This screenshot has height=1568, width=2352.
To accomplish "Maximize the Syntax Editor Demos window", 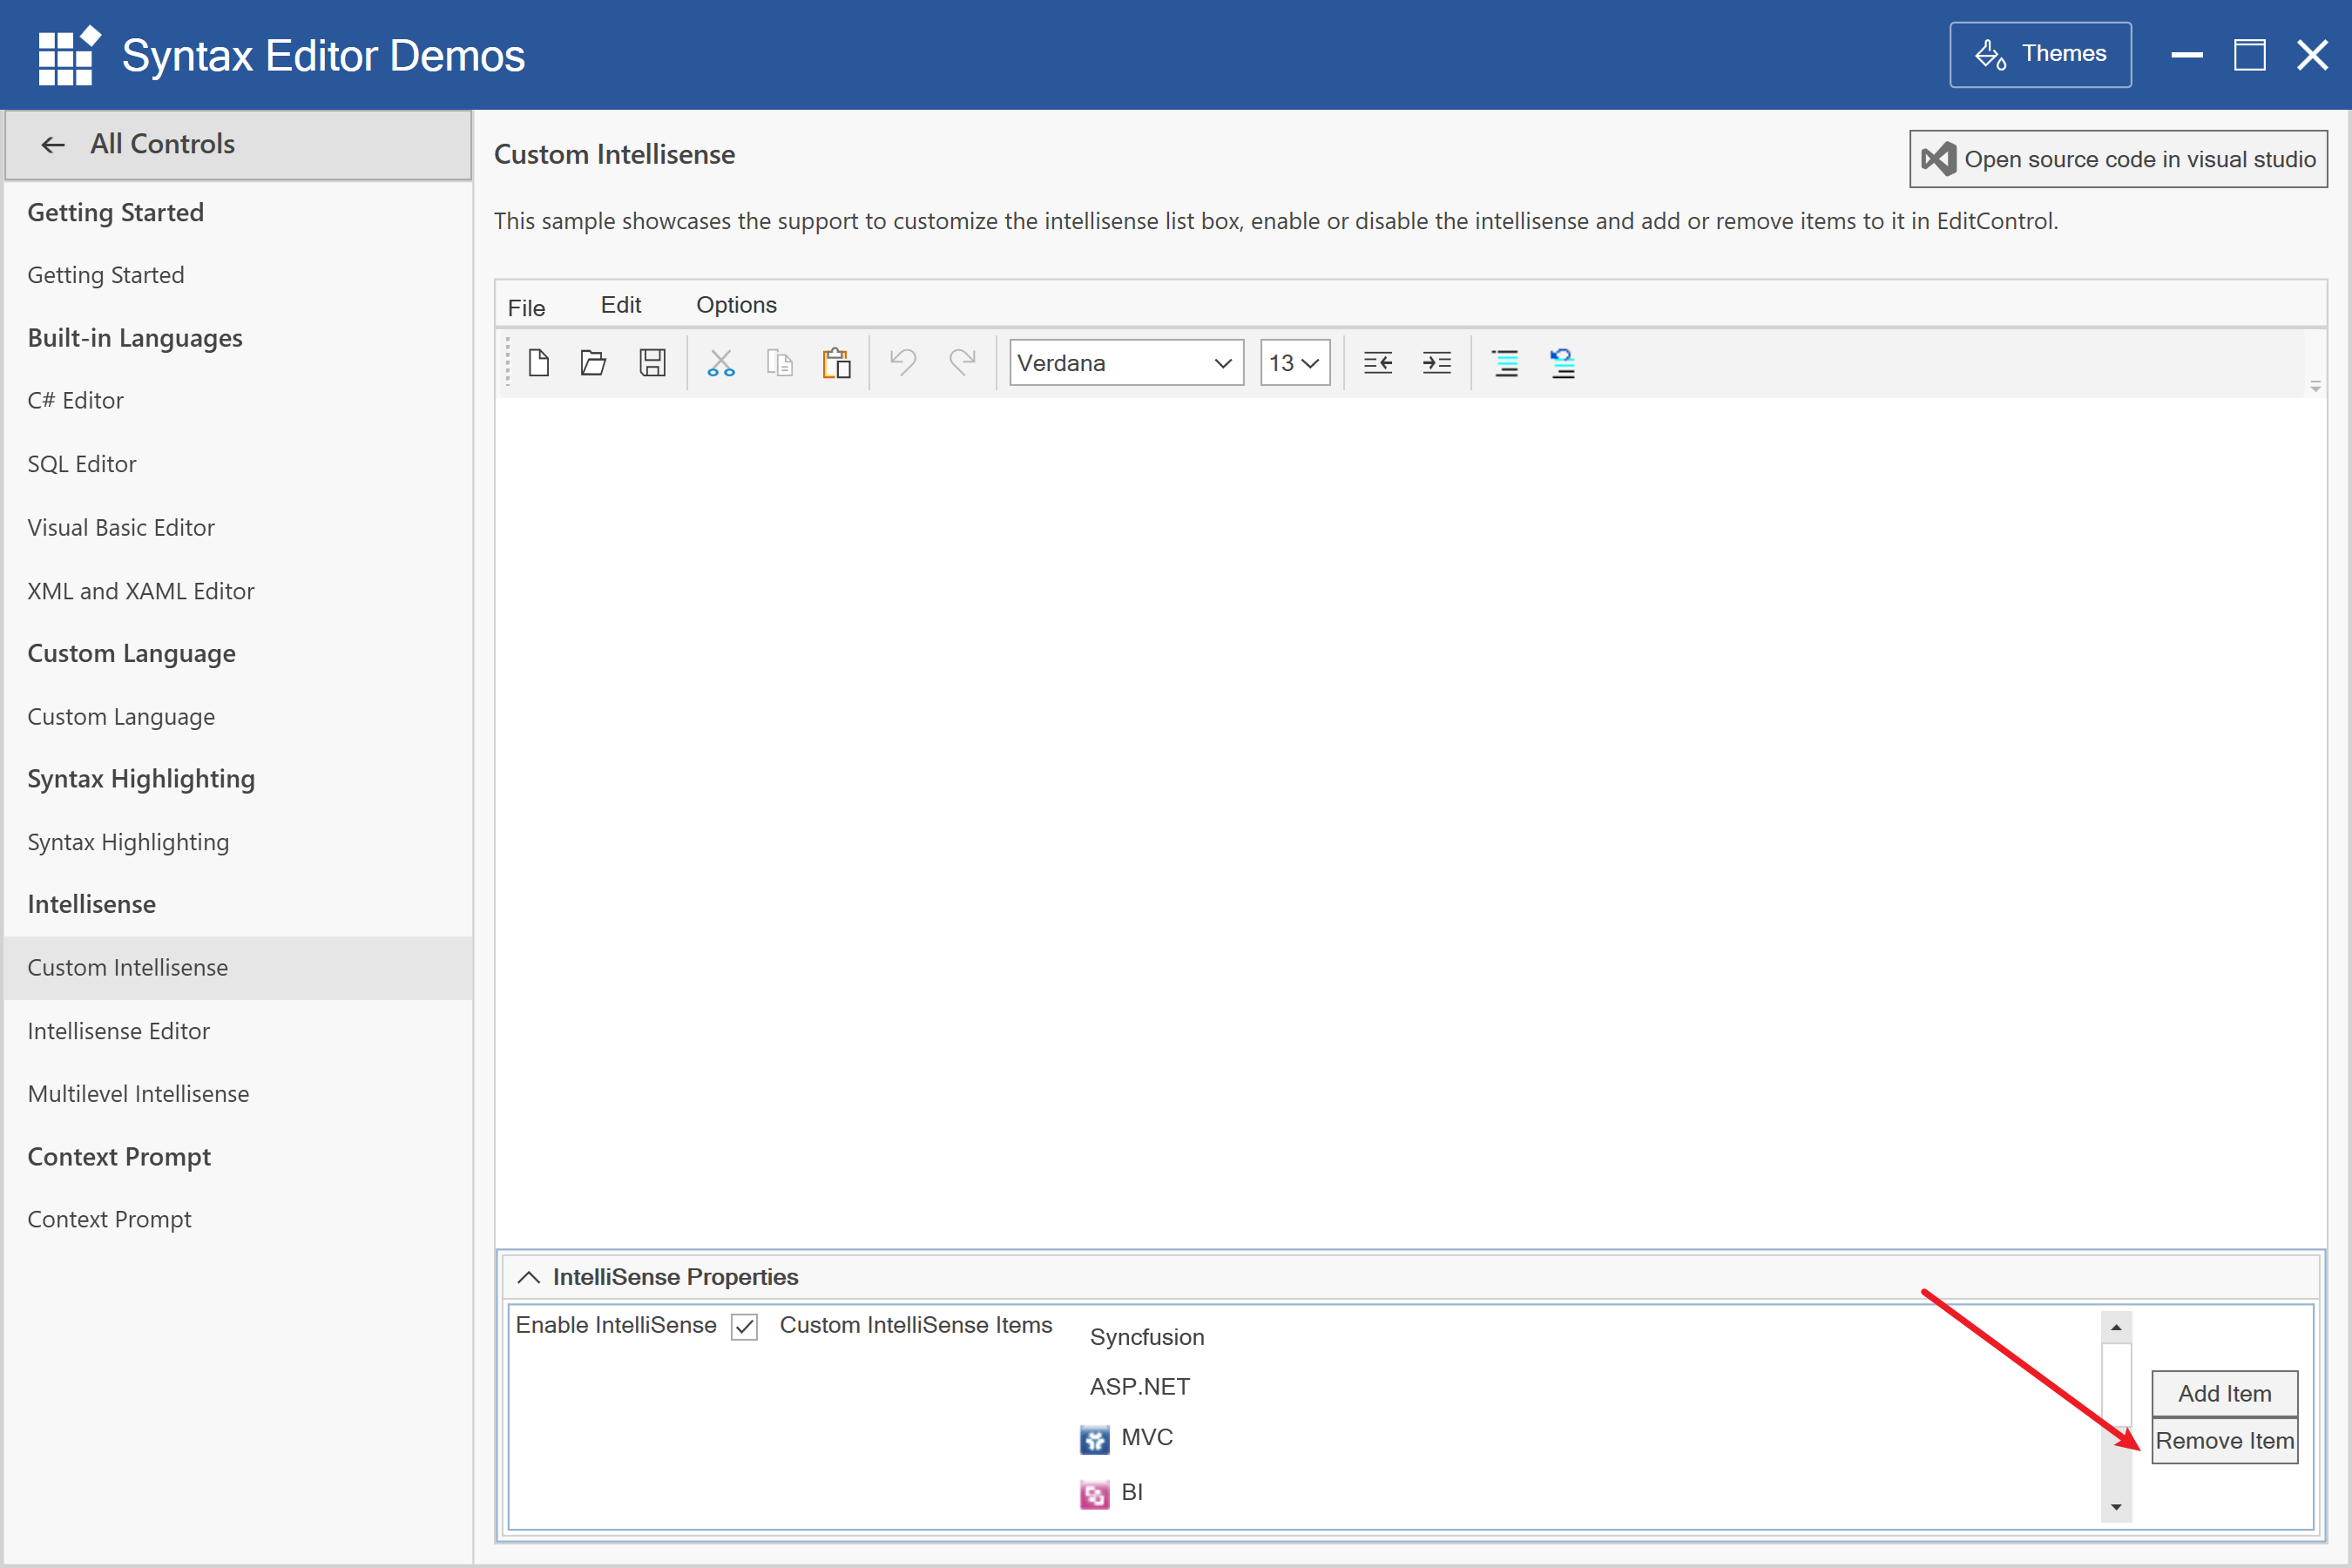I will 2250,55.
